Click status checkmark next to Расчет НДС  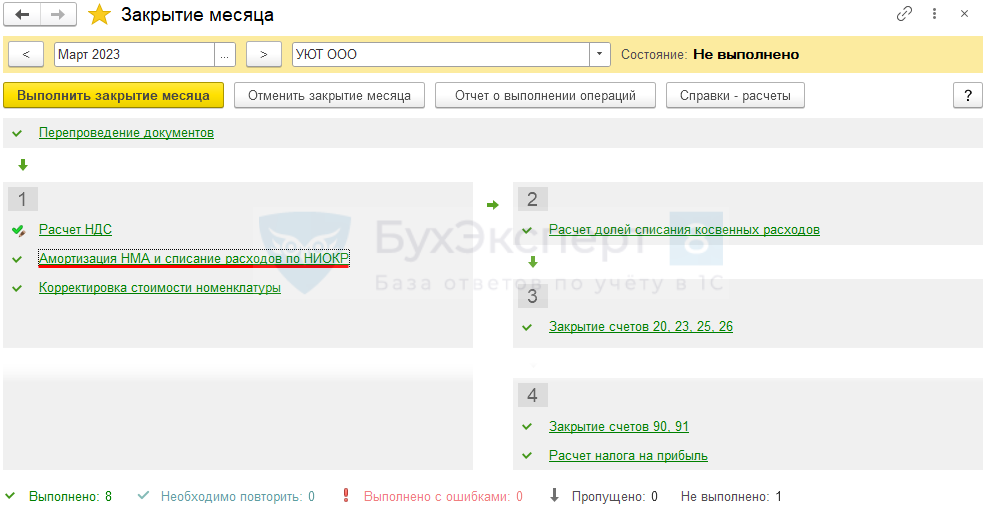pyautogui.click(x=18, y=230)
